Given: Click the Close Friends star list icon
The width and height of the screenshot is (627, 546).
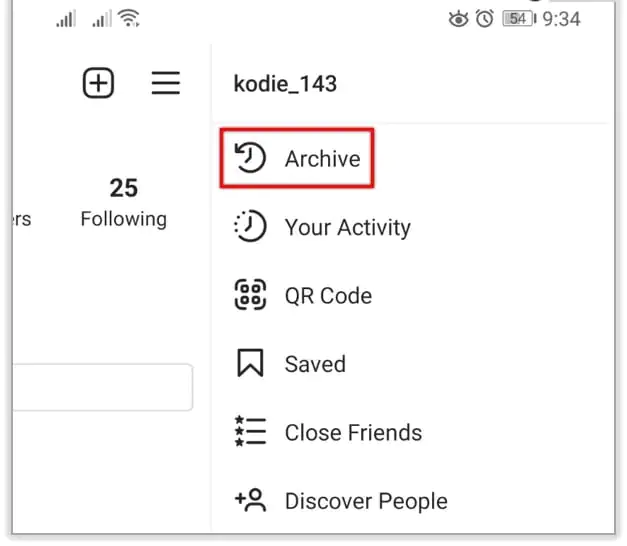Looking at the screenshot, I should click(250, 432).
